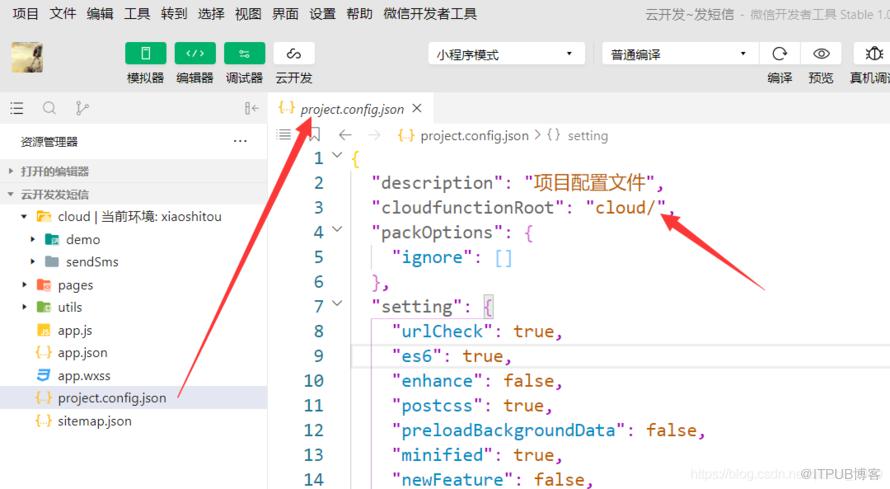The height and width of the screenshot is (489, 890).
Task: Navigate back with the left arrow
Action: point(345,135)
